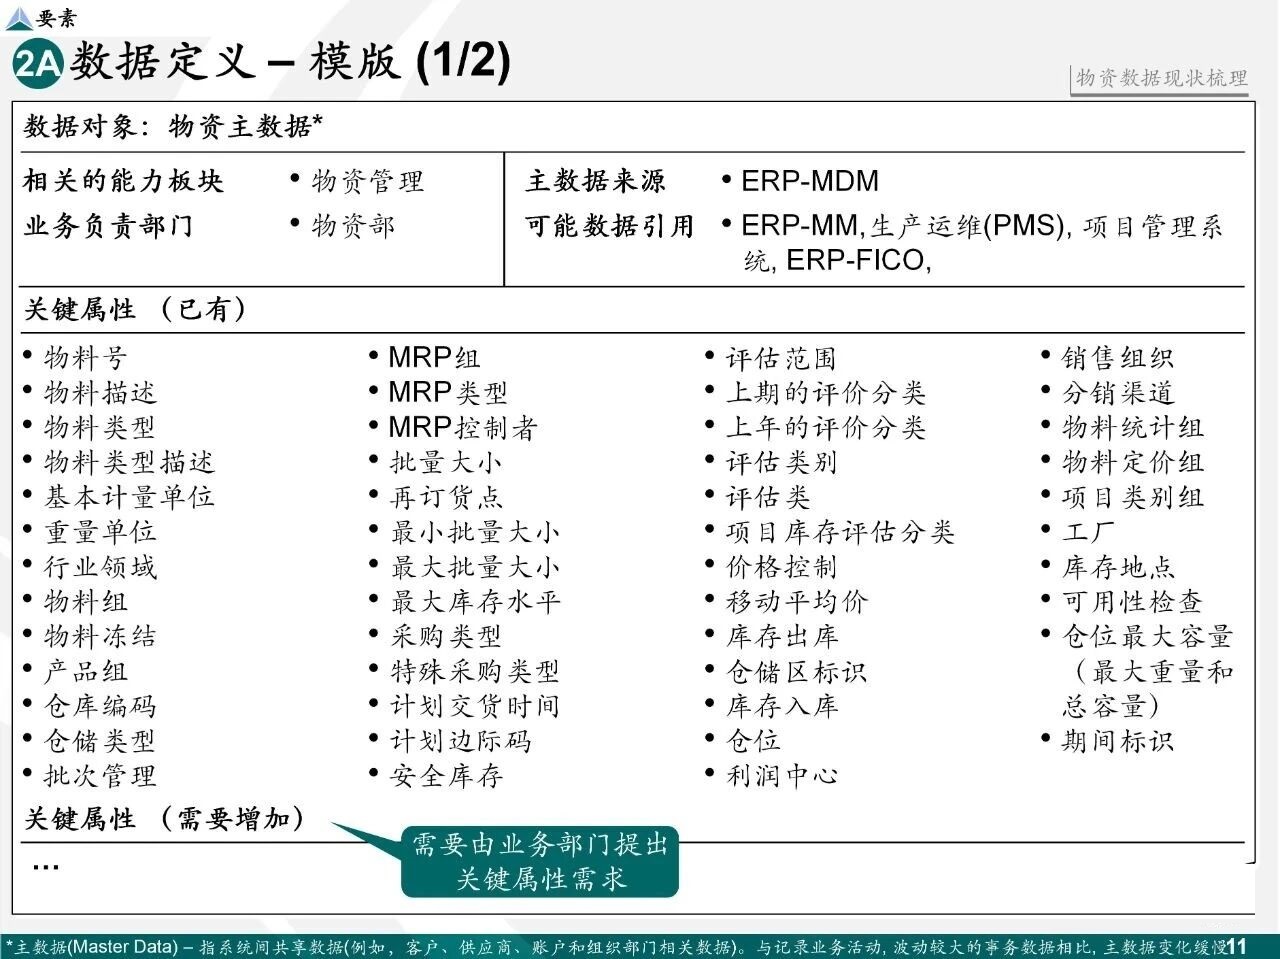The width and height of the screenshot is (1280, 959).
Task: Click the green callout 需要由业务部门提出关键属性需求
Action: click(540, 861)
